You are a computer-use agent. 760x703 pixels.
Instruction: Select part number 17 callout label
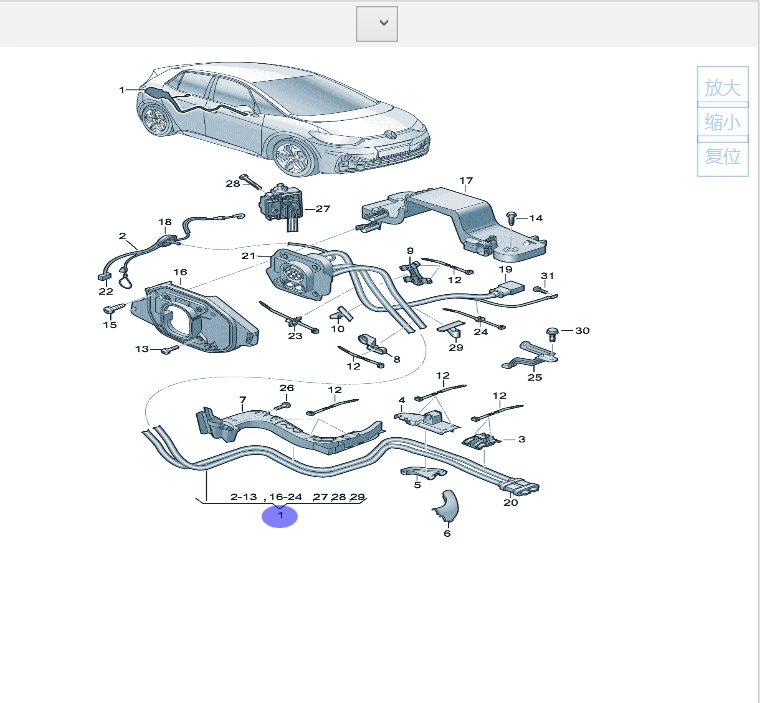click(x=466, y=181)
